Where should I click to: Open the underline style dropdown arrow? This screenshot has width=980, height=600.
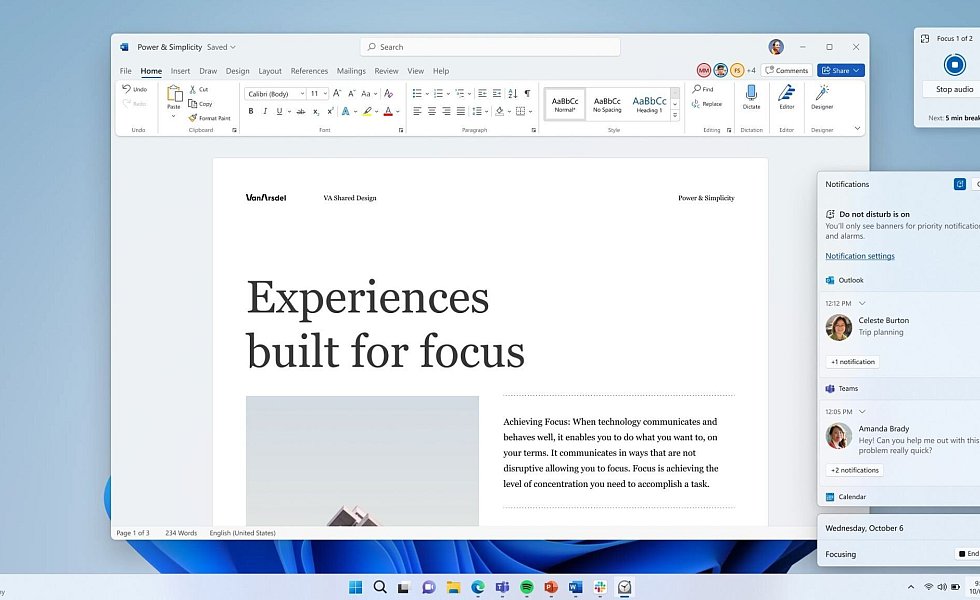(289, 112)
